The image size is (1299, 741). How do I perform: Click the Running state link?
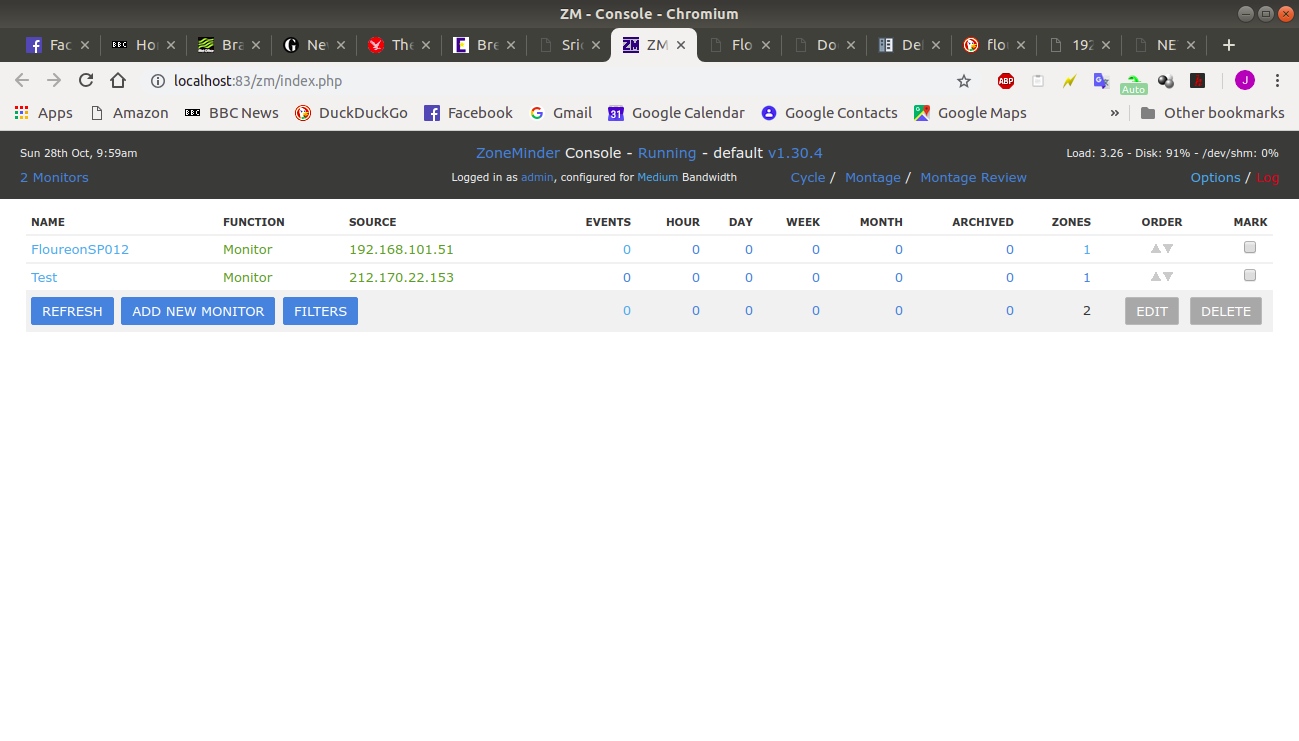point(667,153)
